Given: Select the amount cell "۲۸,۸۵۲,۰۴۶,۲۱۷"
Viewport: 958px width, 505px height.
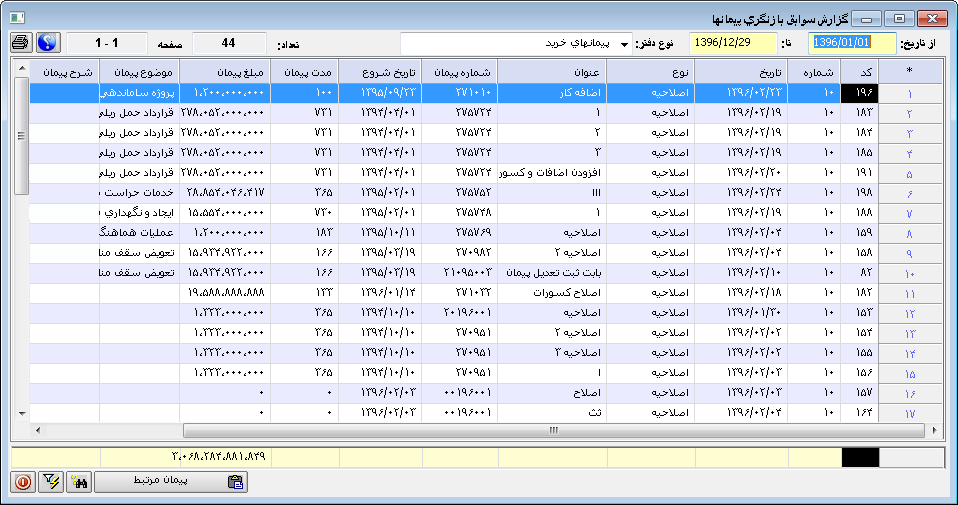Looking at the screenshot, I should tap(225, 193).
